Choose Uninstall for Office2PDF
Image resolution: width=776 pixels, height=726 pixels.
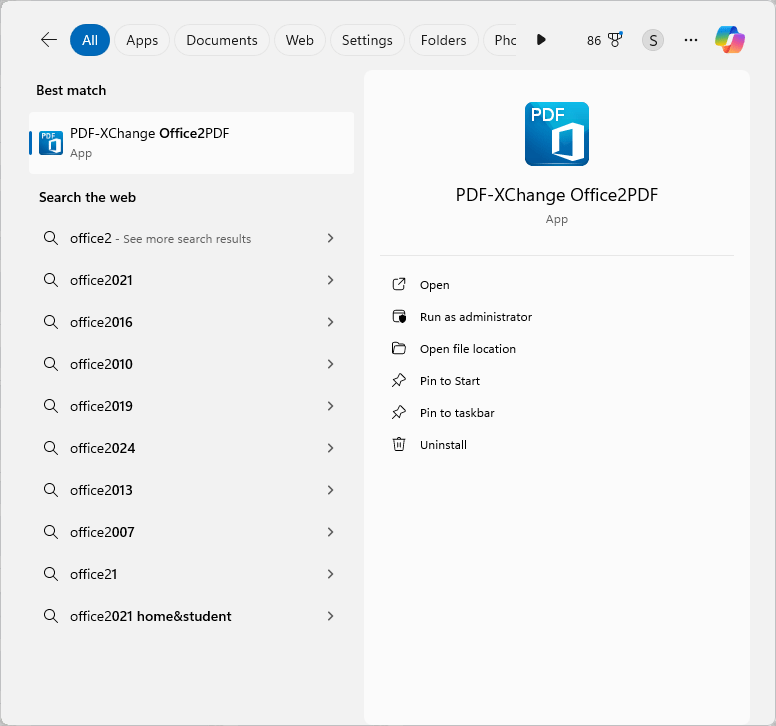click(x=557, y=444)
